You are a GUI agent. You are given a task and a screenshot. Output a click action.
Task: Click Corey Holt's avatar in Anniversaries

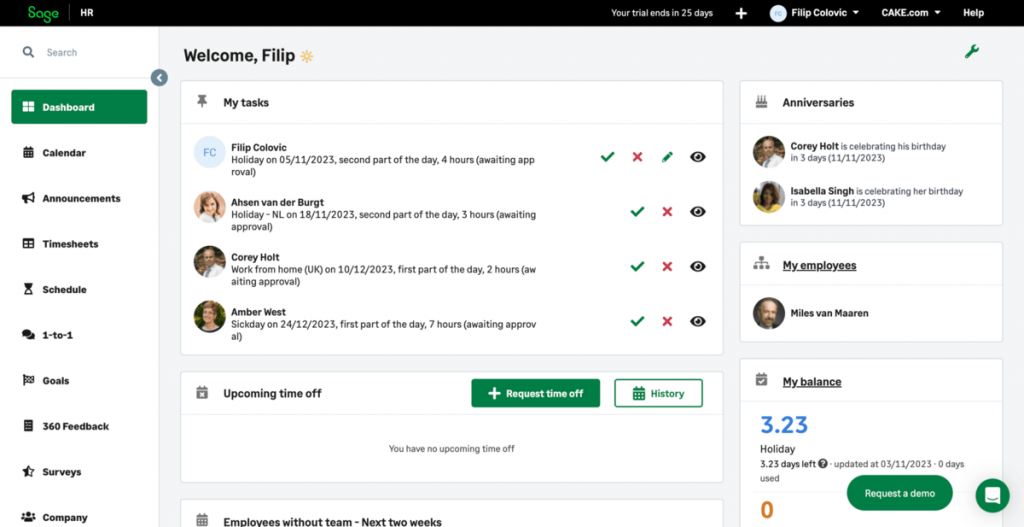tap(769, 152)
